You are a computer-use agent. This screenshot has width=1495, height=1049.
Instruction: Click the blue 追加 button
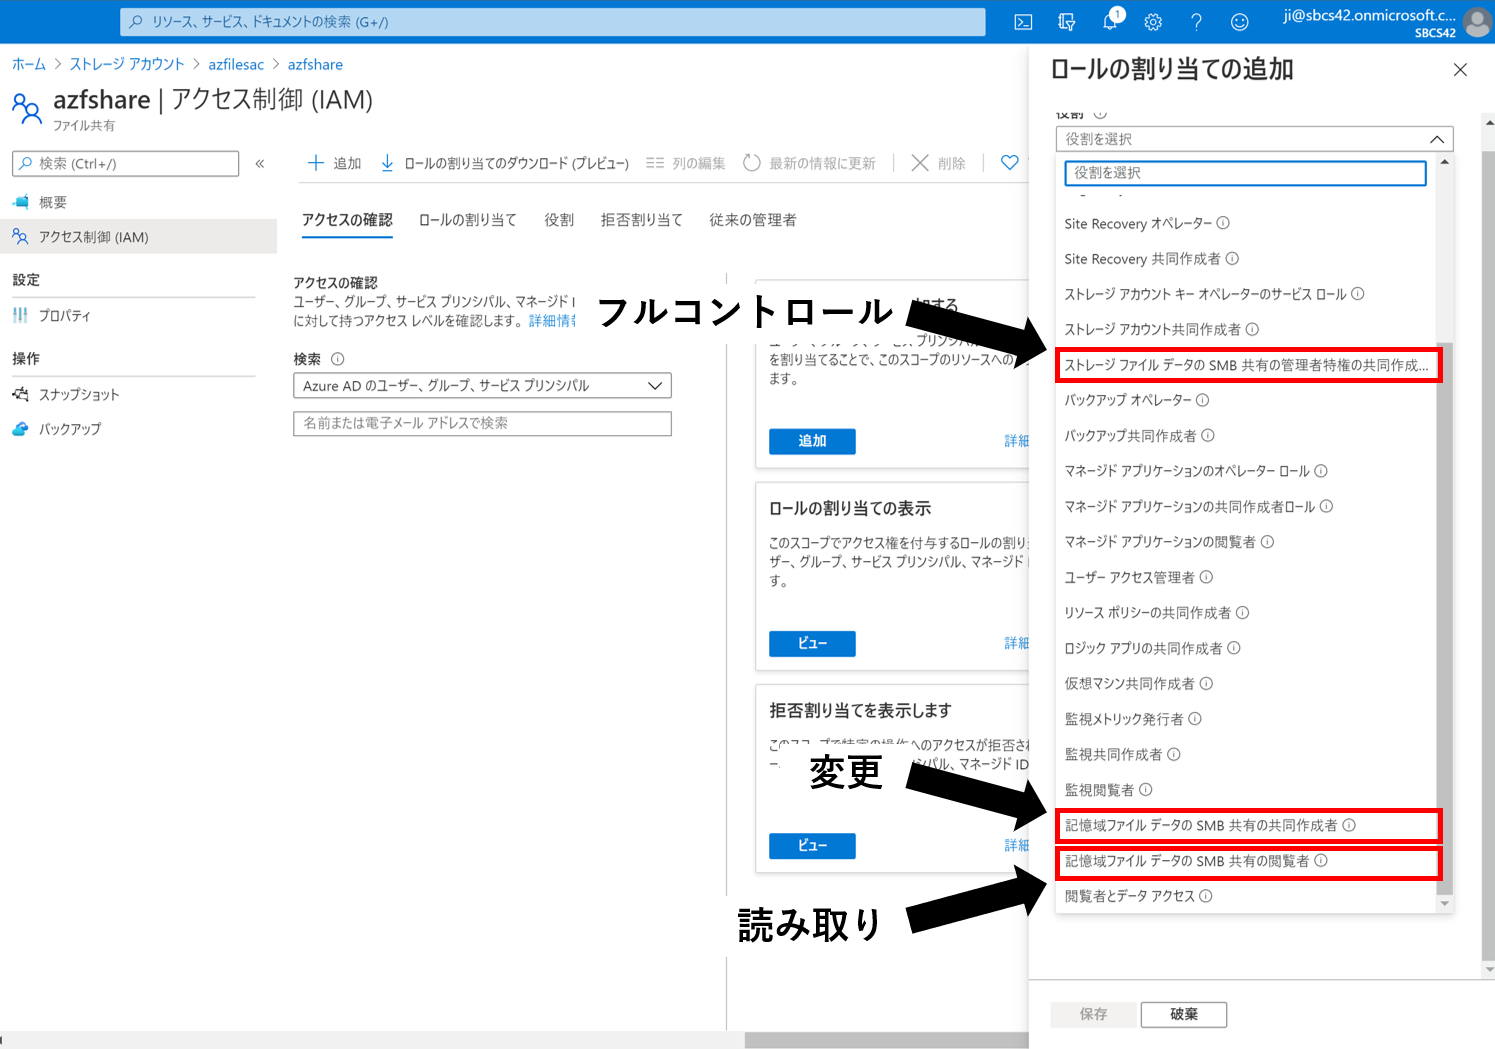[x=812, y=441]
